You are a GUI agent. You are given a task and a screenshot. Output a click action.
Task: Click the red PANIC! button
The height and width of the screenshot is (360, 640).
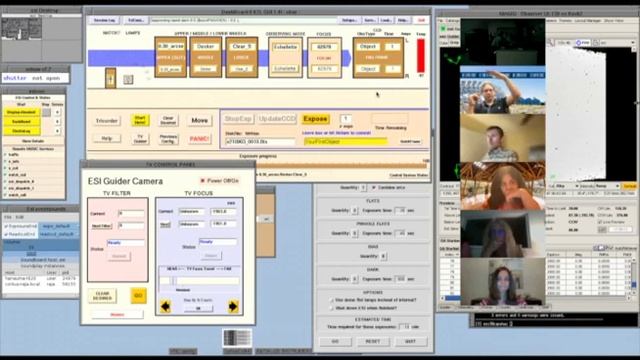pyautogui.click(x=200, y=139)
